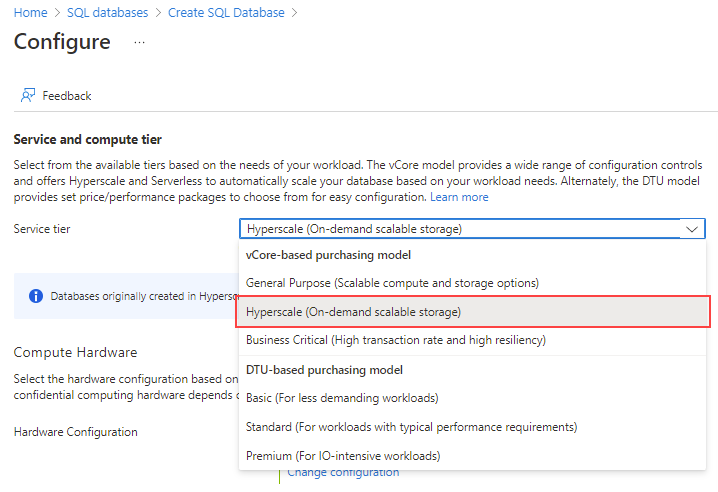Choose Hyperscale (On-demand scalable storage) option

click(x=354, y=312)
